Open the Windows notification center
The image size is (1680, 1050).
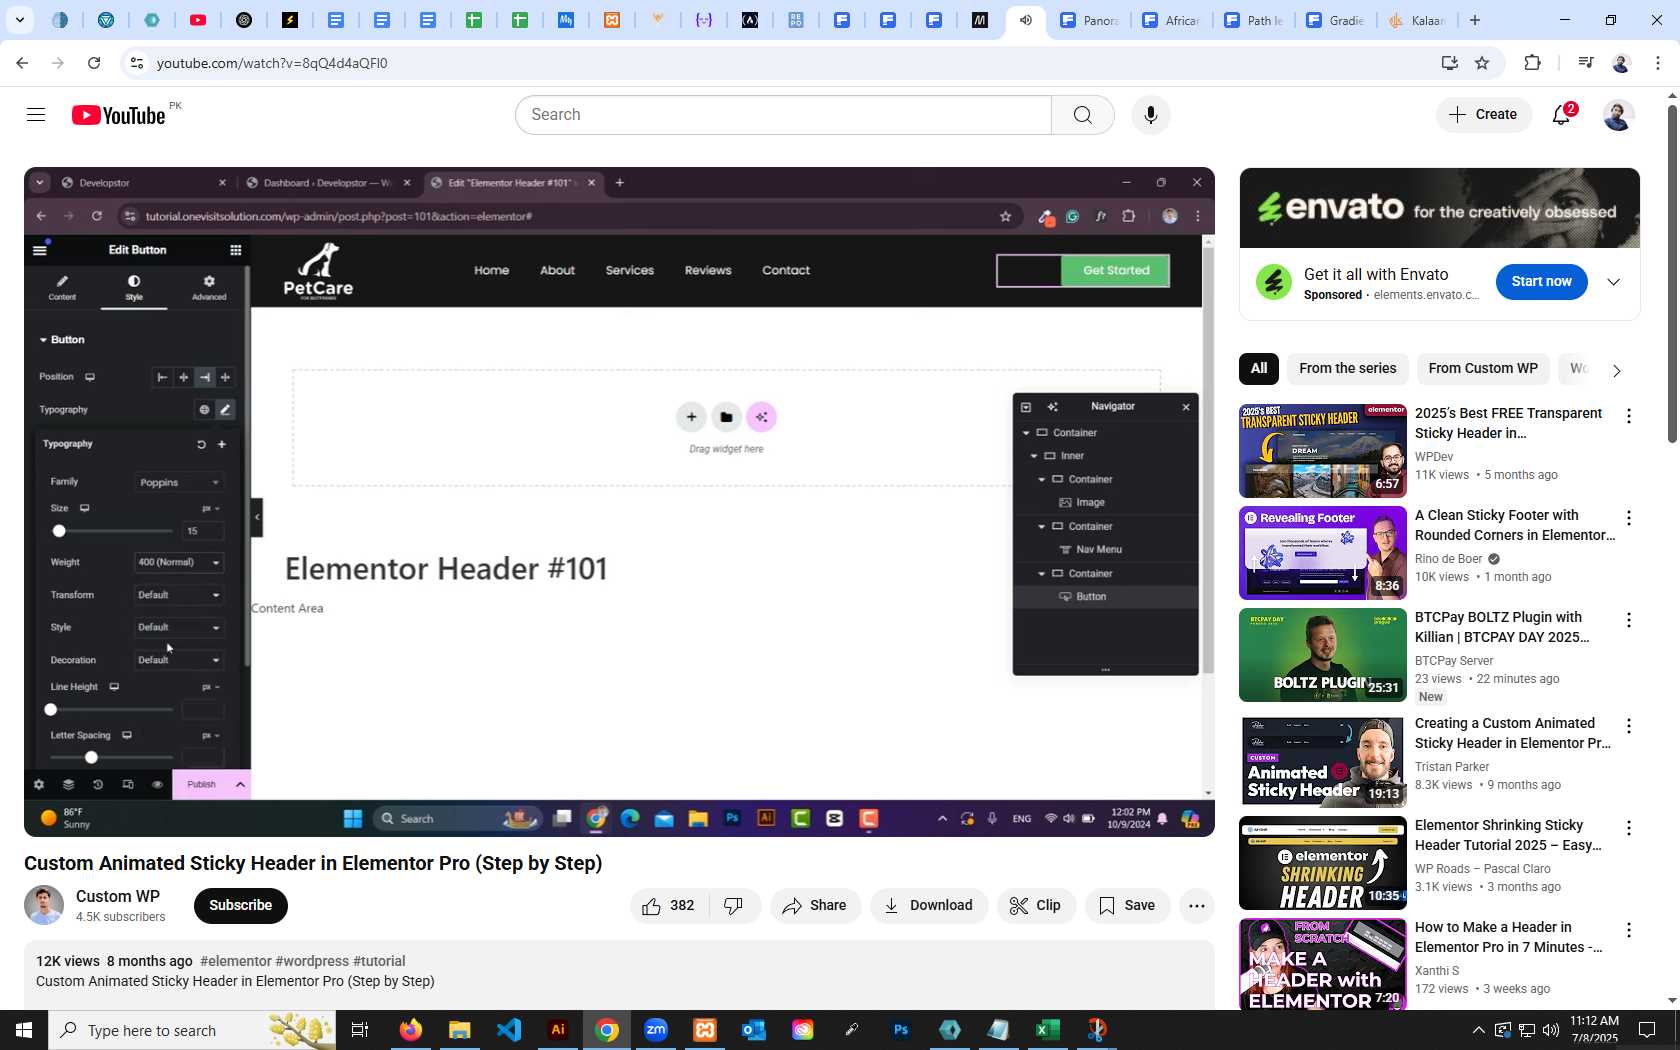click(x=1647, y=1030)
